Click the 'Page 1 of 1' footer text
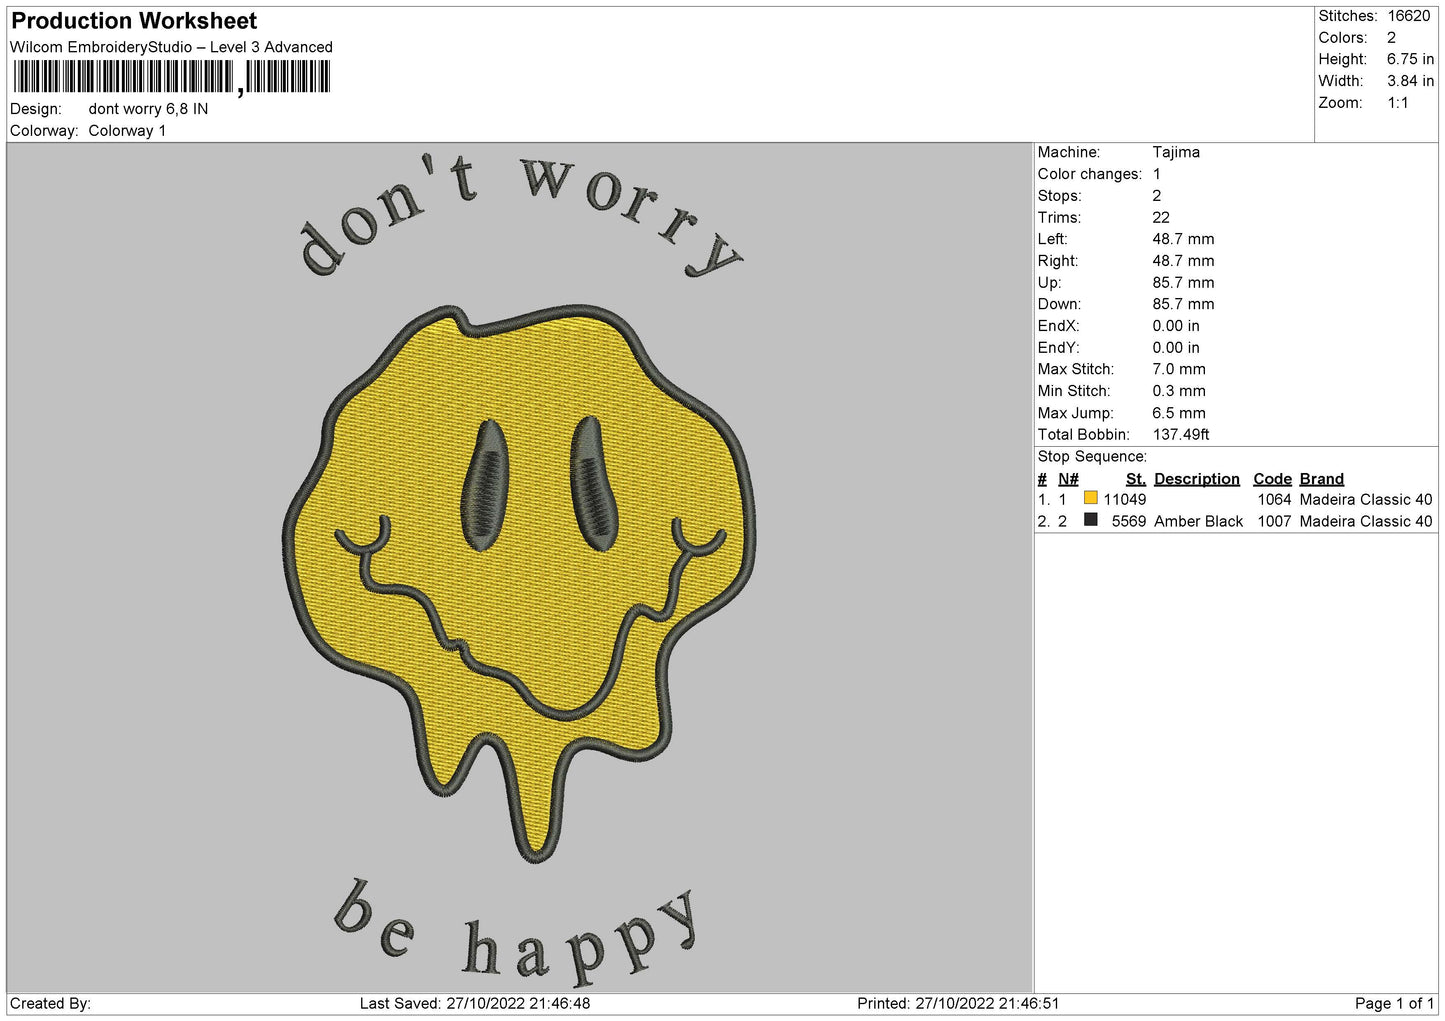This screenshot has height=1021, width=1445. point(1394,1004)
